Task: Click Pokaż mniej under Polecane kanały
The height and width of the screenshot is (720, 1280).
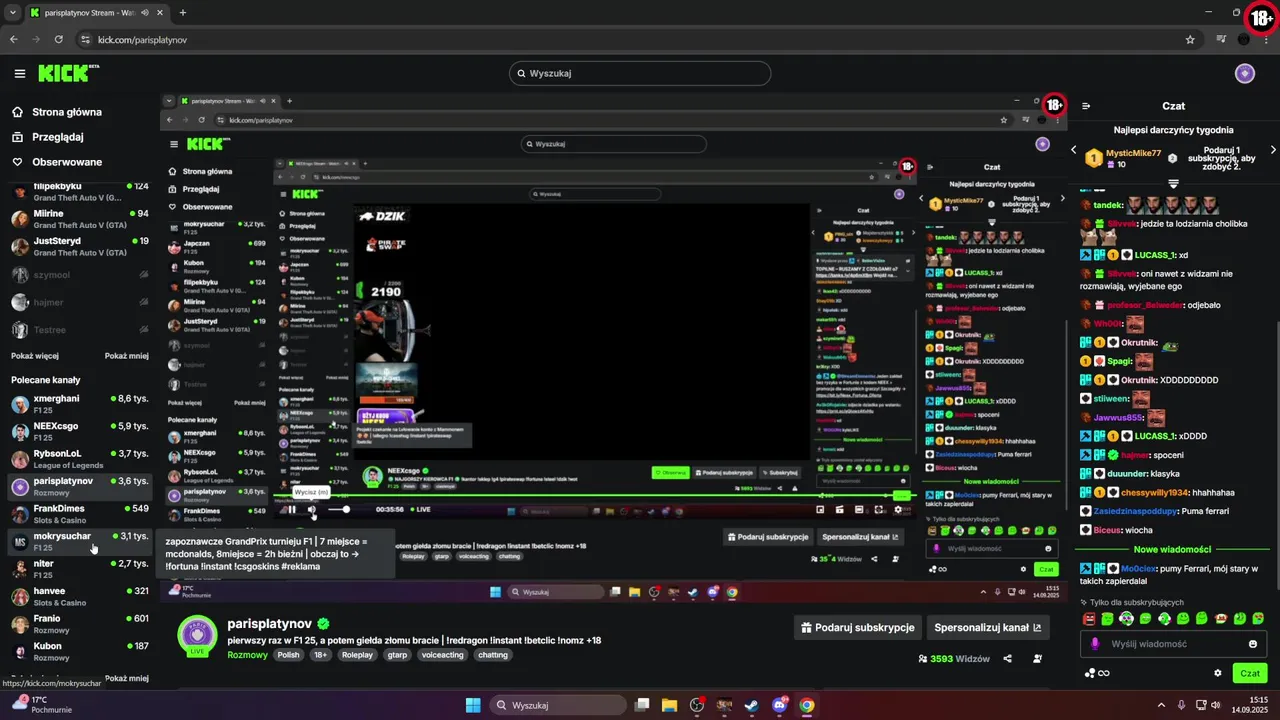Action: point(127,678)
